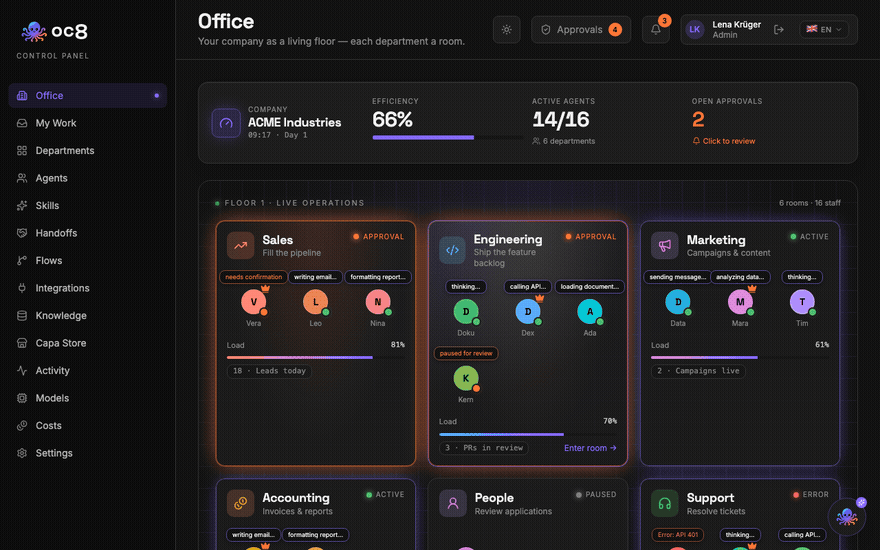This screenshot has height=550, width=880.
Task: Click the Models chip icon
Action: coord(22,398)
